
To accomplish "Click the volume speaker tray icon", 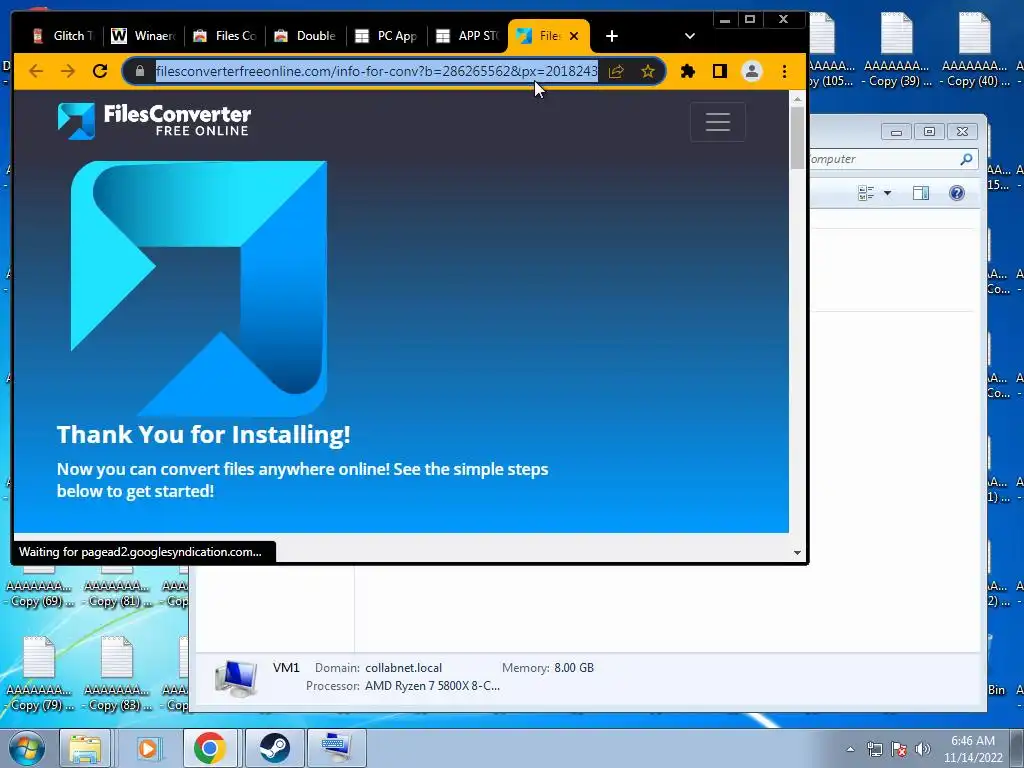I will [922, 749].
